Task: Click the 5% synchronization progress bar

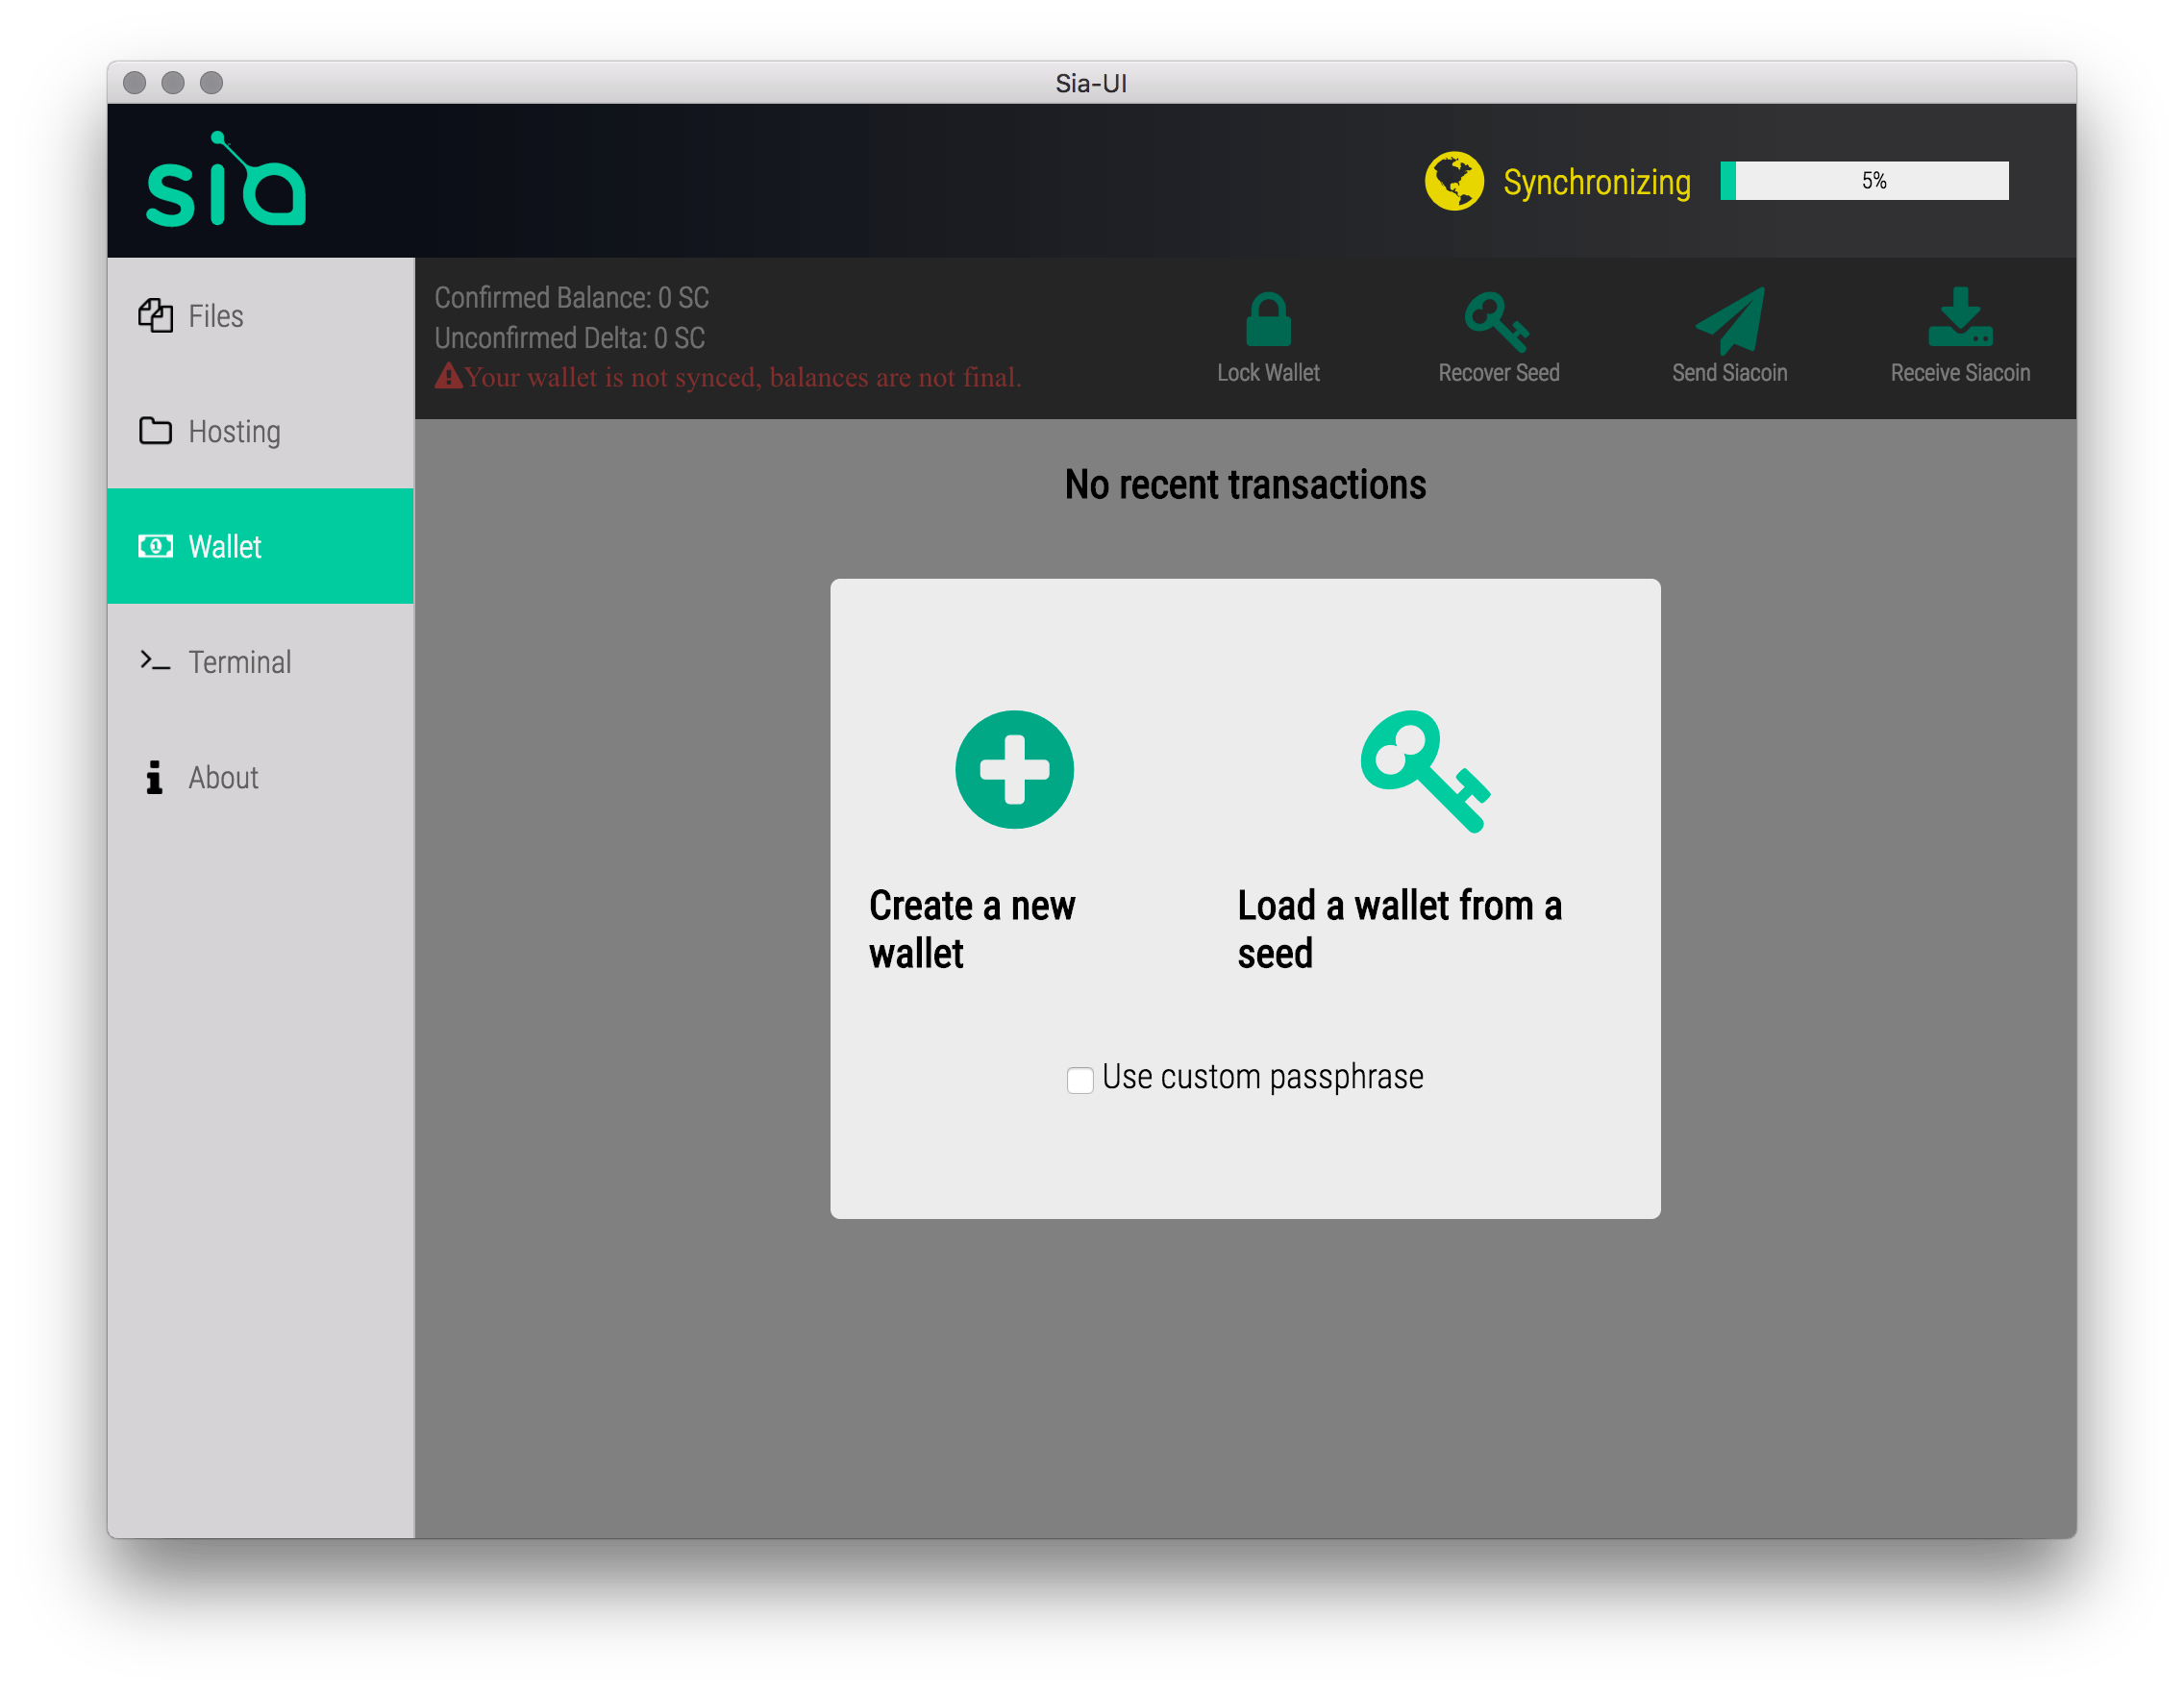Action: coord(1864,181)
